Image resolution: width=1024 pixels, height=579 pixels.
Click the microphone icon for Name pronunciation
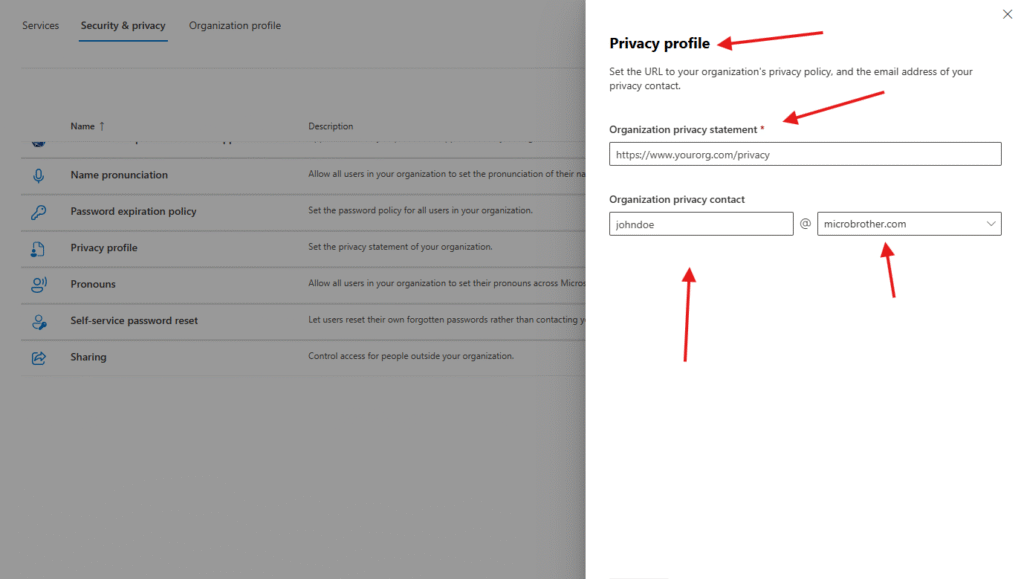[x=39, y=175]
